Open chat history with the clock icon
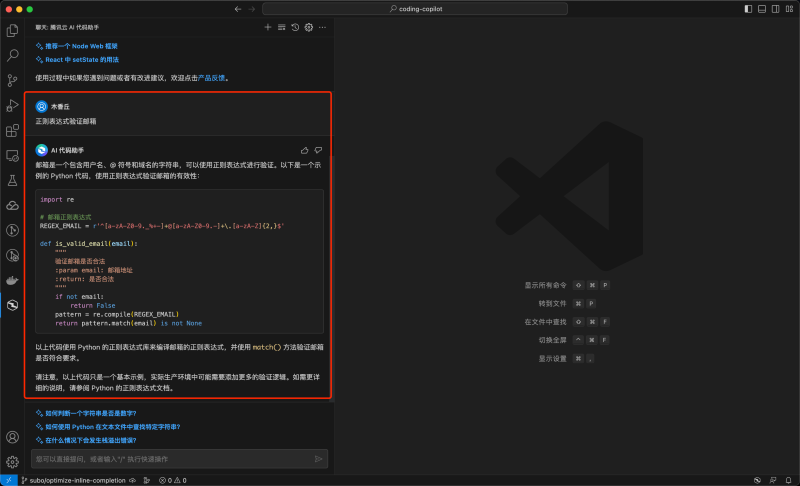Image resolution: width=800 pixels, height=486 pixels. pyautogui.click(x=295, y=27)
